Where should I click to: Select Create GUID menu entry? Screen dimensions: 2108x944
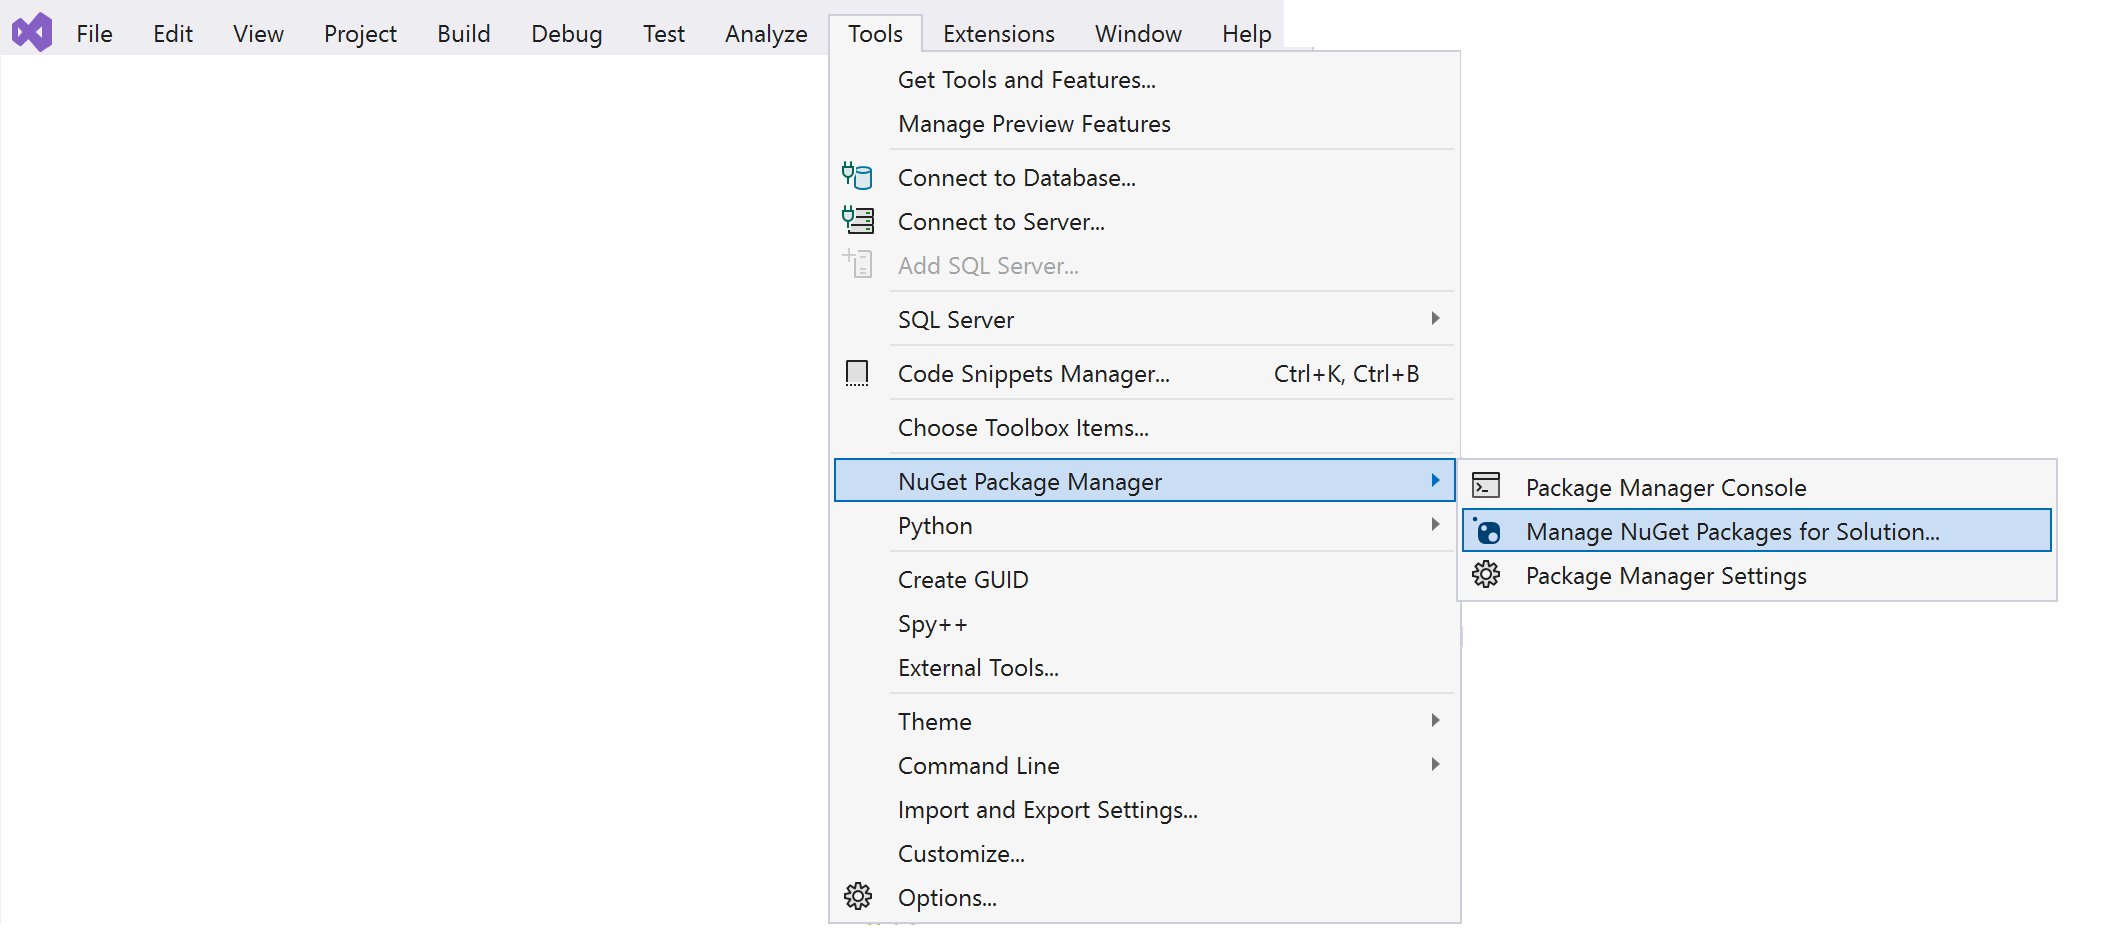(962, 580)
